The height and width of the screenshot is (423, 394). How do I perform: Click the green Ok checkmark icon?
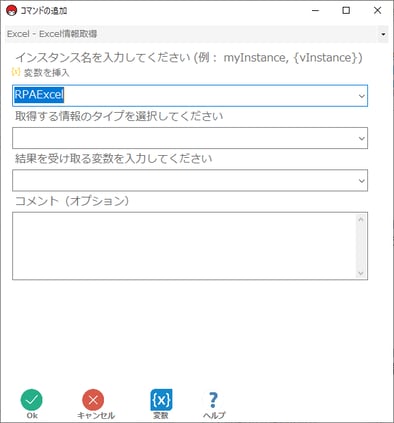point(31,399)
